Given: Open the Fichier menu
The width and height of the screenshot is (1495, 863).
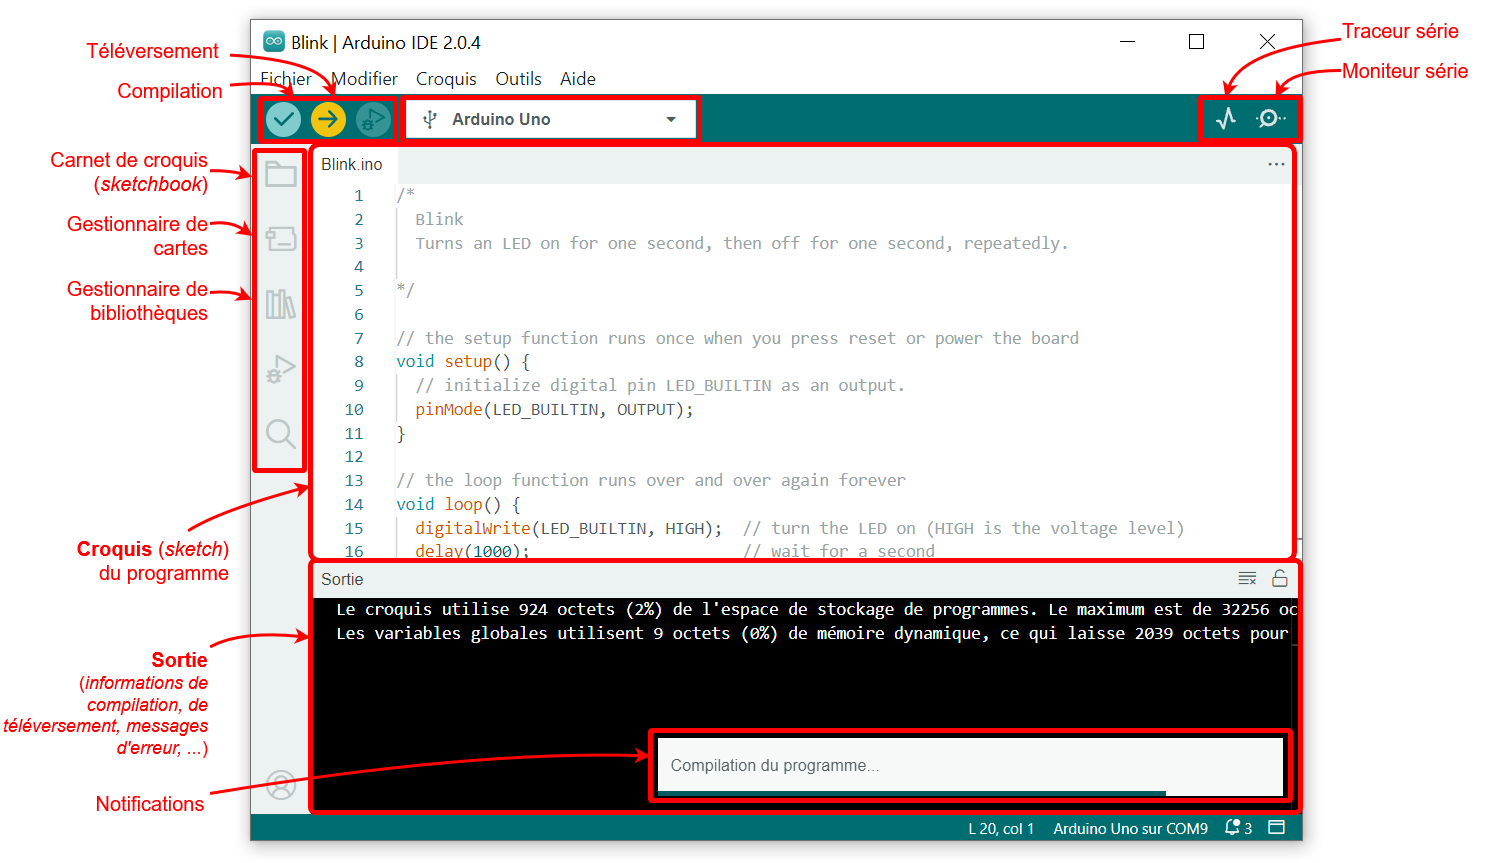Looking at the screenshot, I should coord(286,79).
